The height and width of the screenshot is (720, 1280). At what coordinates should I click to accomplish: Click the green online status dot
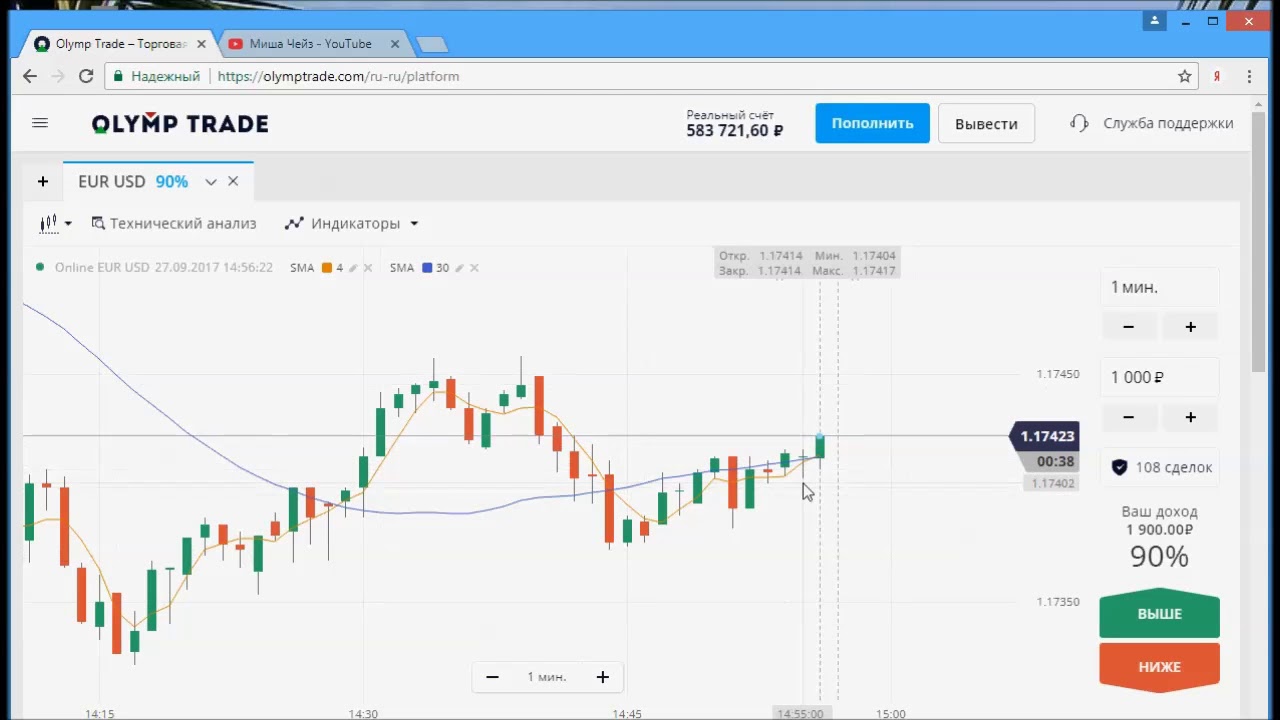(x=40, y=267)
